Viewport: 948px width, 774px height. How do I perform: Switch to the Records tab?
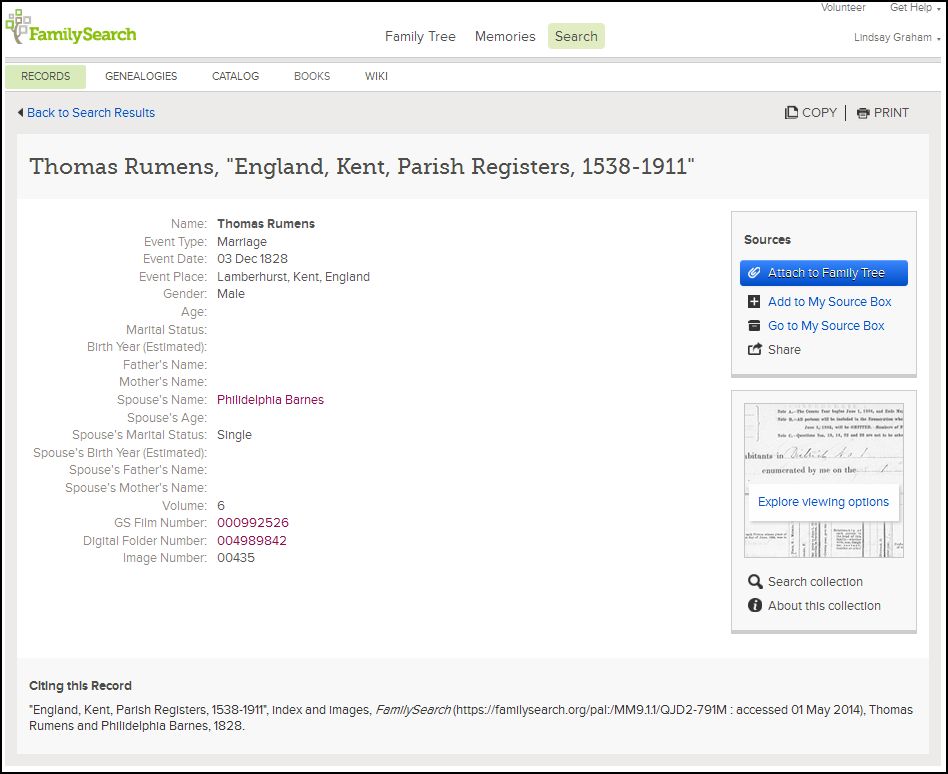coord(45,76)
